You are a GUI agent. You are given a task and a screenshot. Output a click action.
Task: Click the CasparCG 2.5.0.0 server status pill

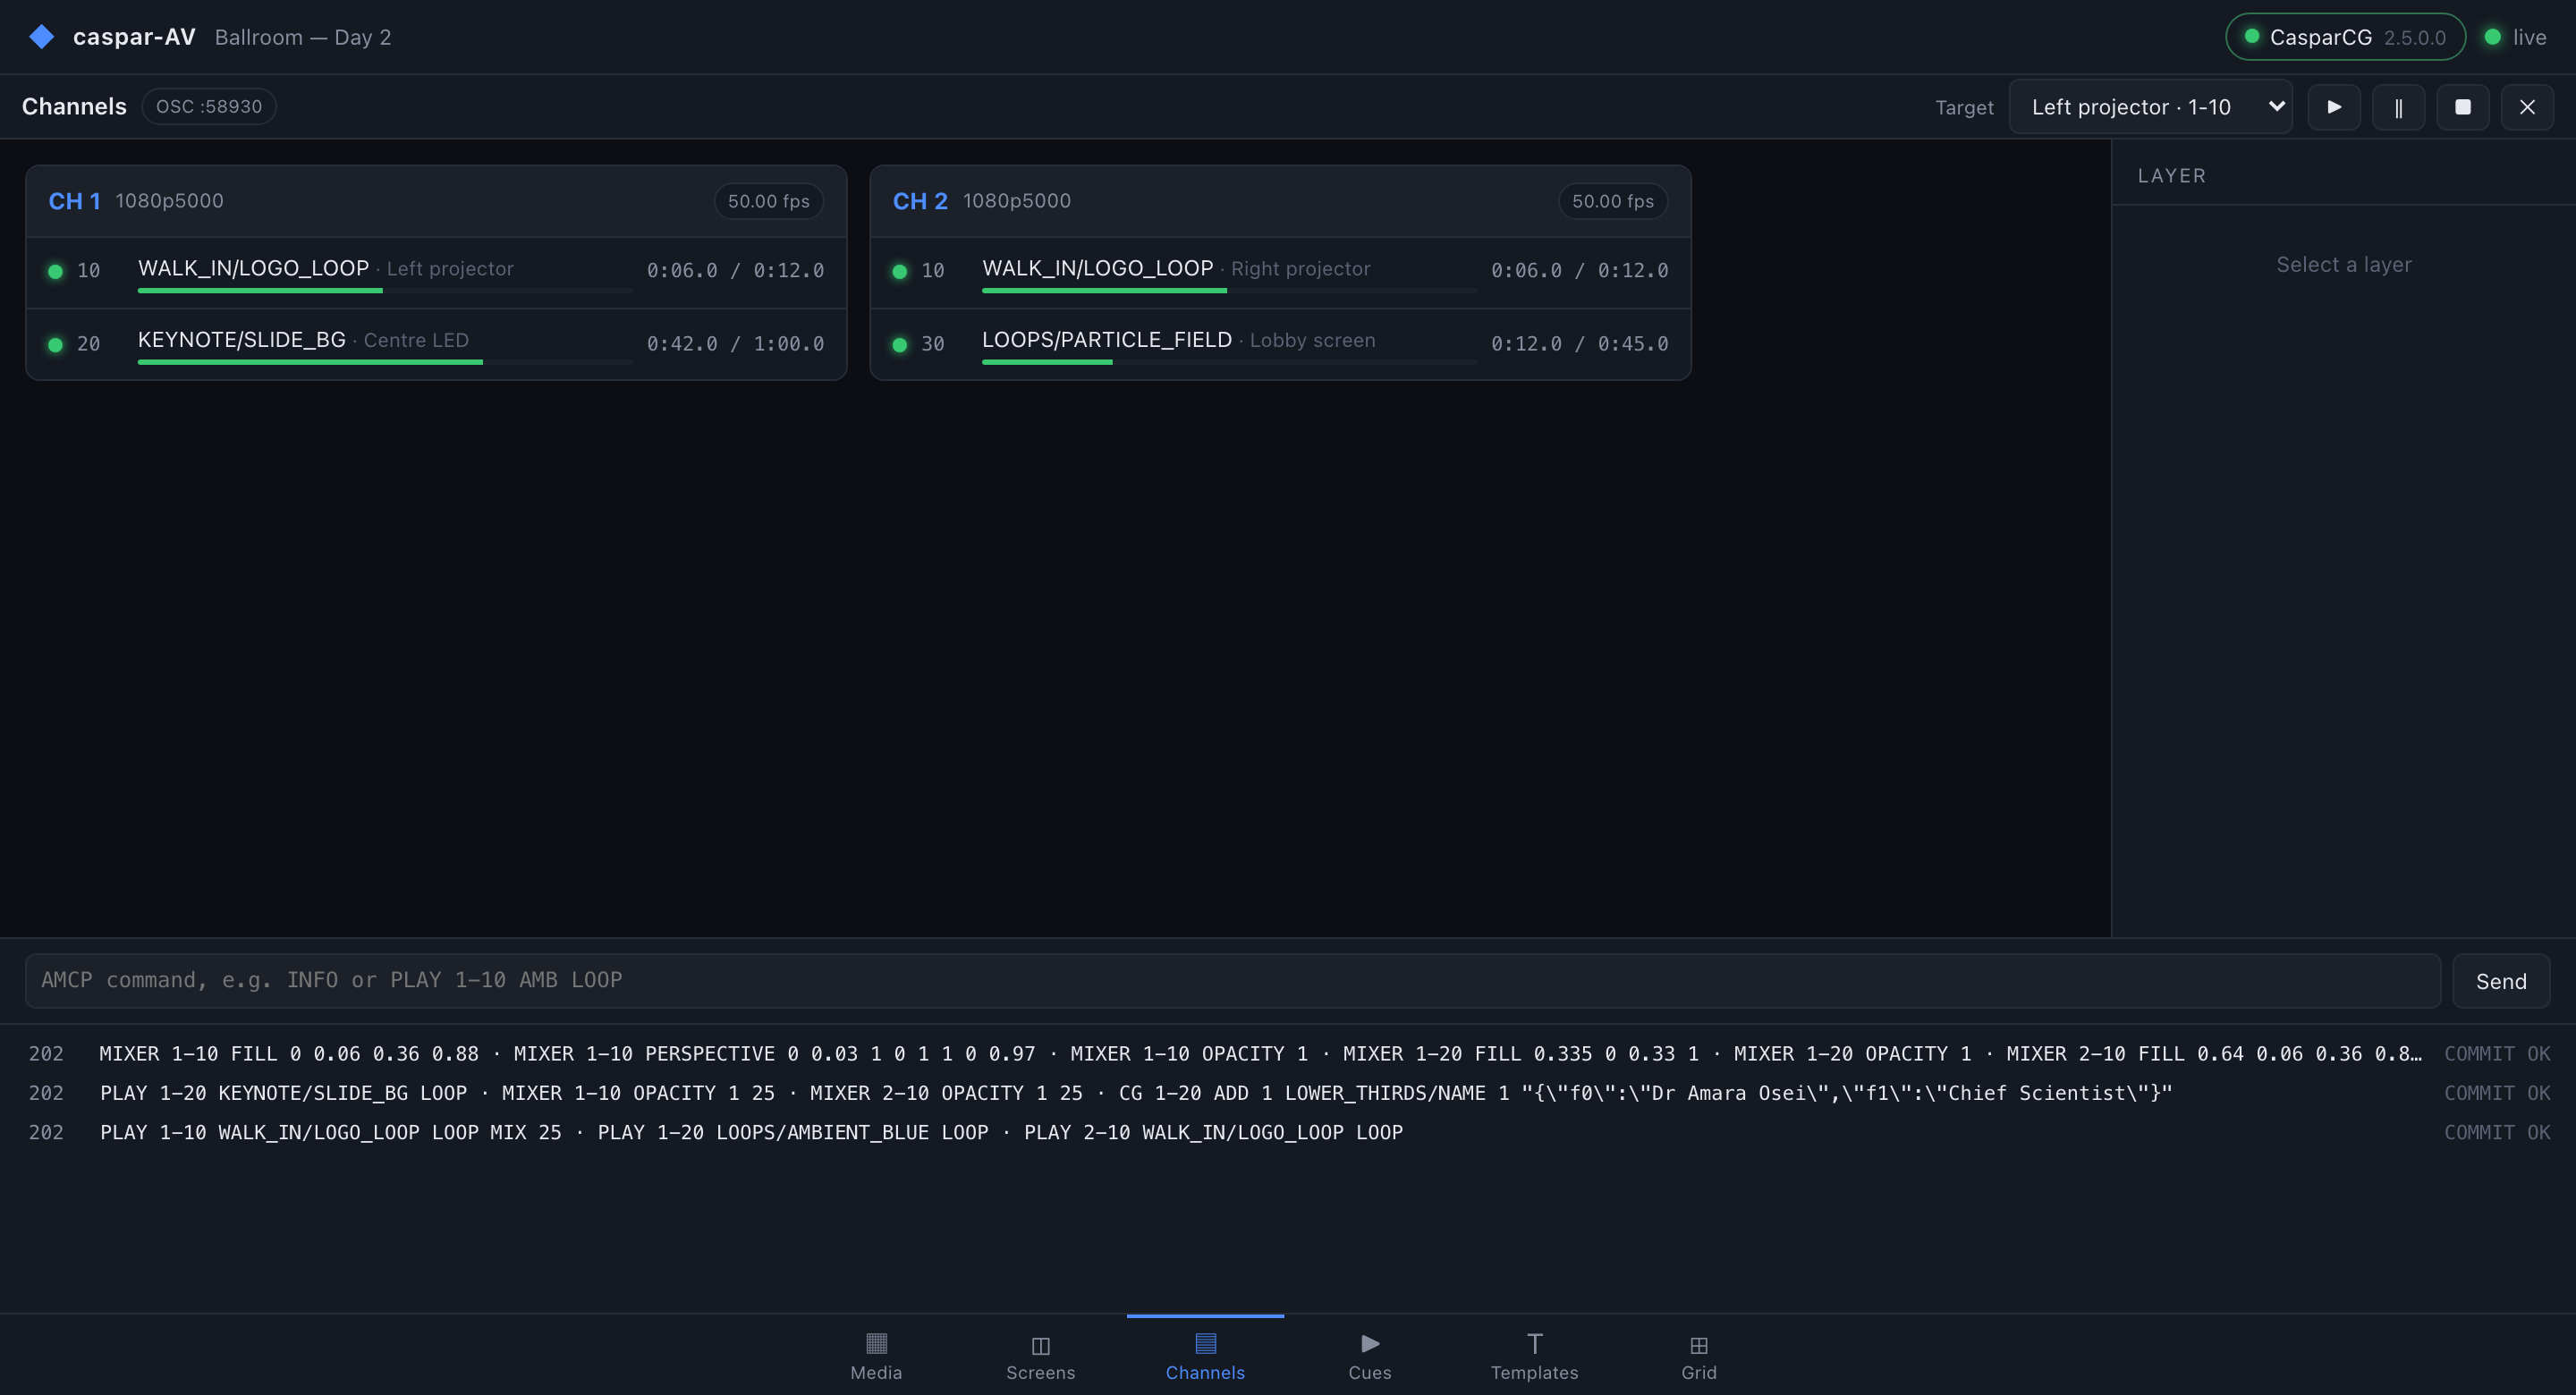[x=2345, y=37]
